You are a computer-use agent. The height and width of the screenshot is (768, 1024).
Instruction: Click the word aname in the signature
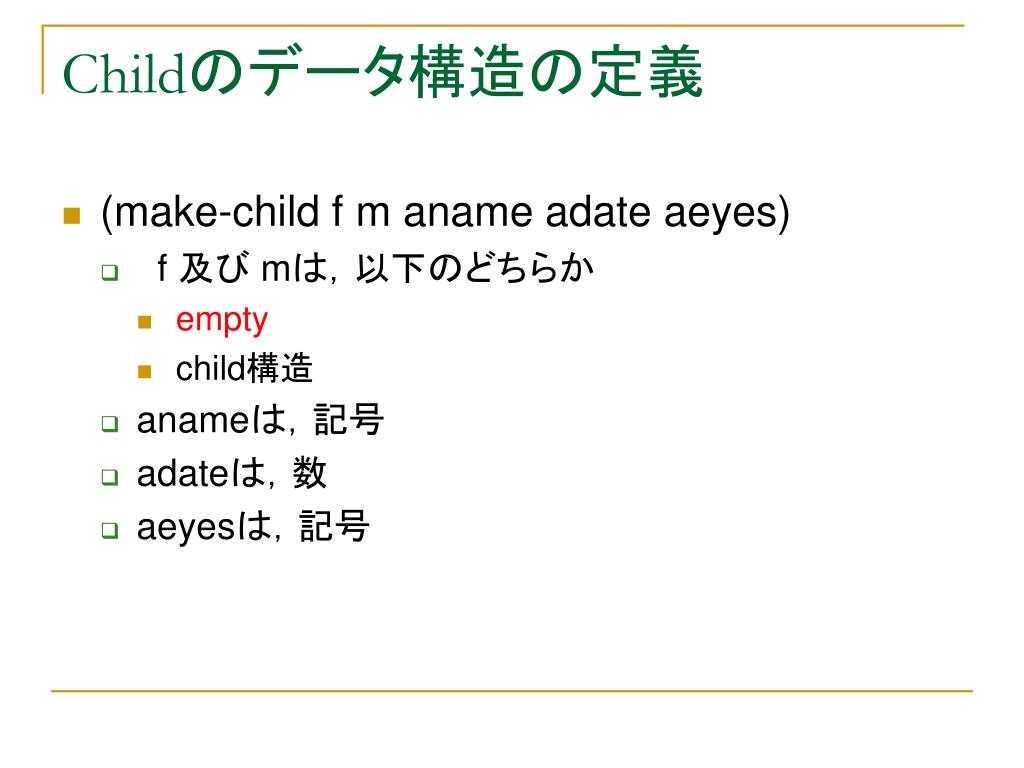(468, 214)
